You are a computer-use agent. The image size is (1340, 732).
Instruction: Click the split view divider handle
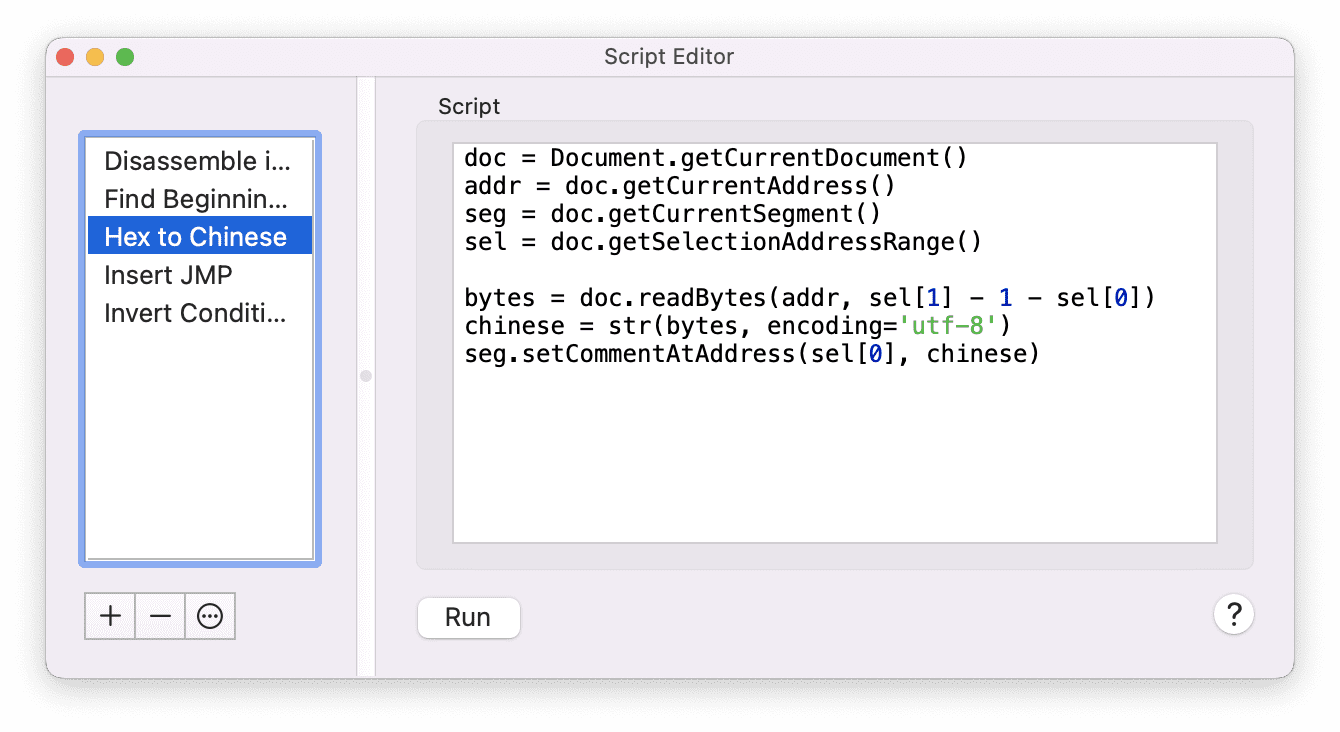pyautogui.click(x=366, y=376)
